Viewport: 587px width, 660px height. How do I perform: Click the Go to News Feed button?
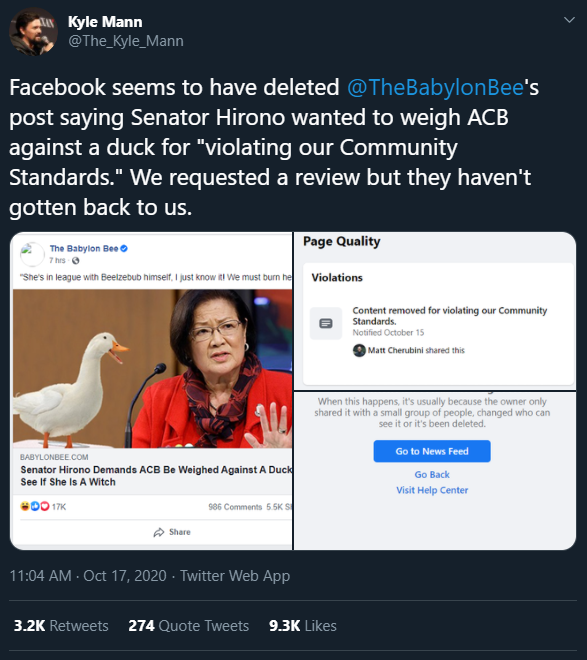(x=432, y=451)
